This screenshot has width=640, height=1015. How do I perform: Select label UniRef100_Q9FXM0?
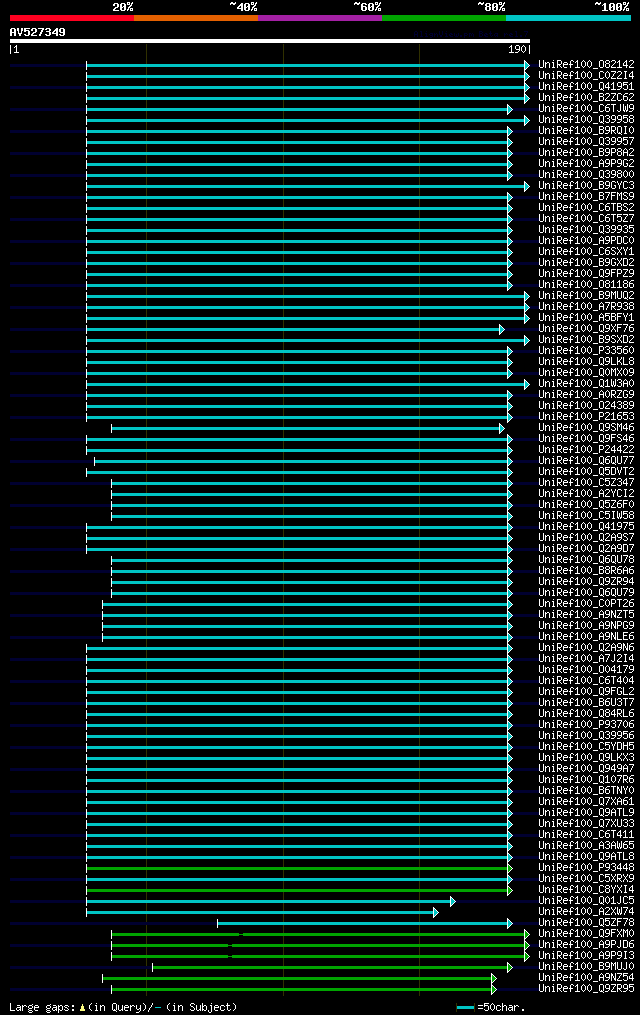pyautogui.click(x=586, y=933)
